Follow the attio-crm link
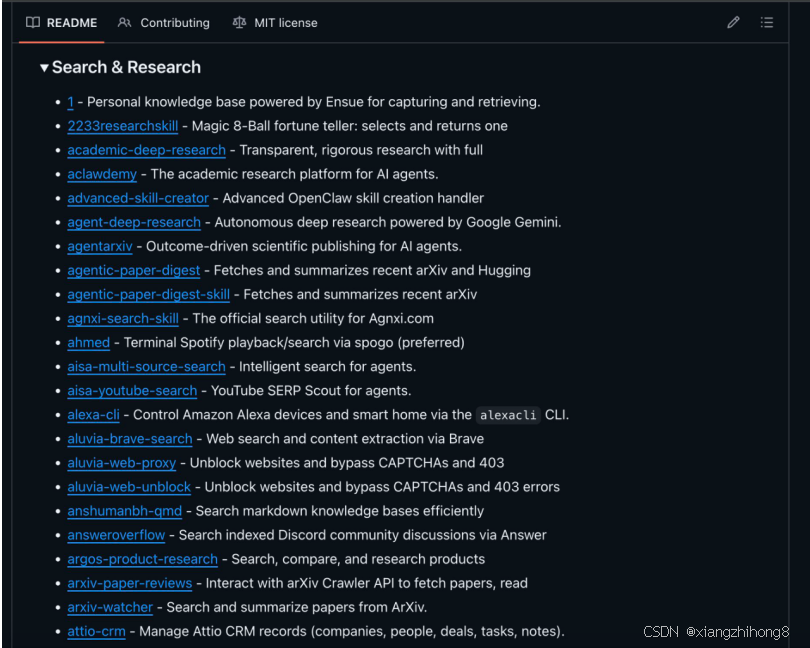The width and height of the screenshot is (810, 648). 96,631
